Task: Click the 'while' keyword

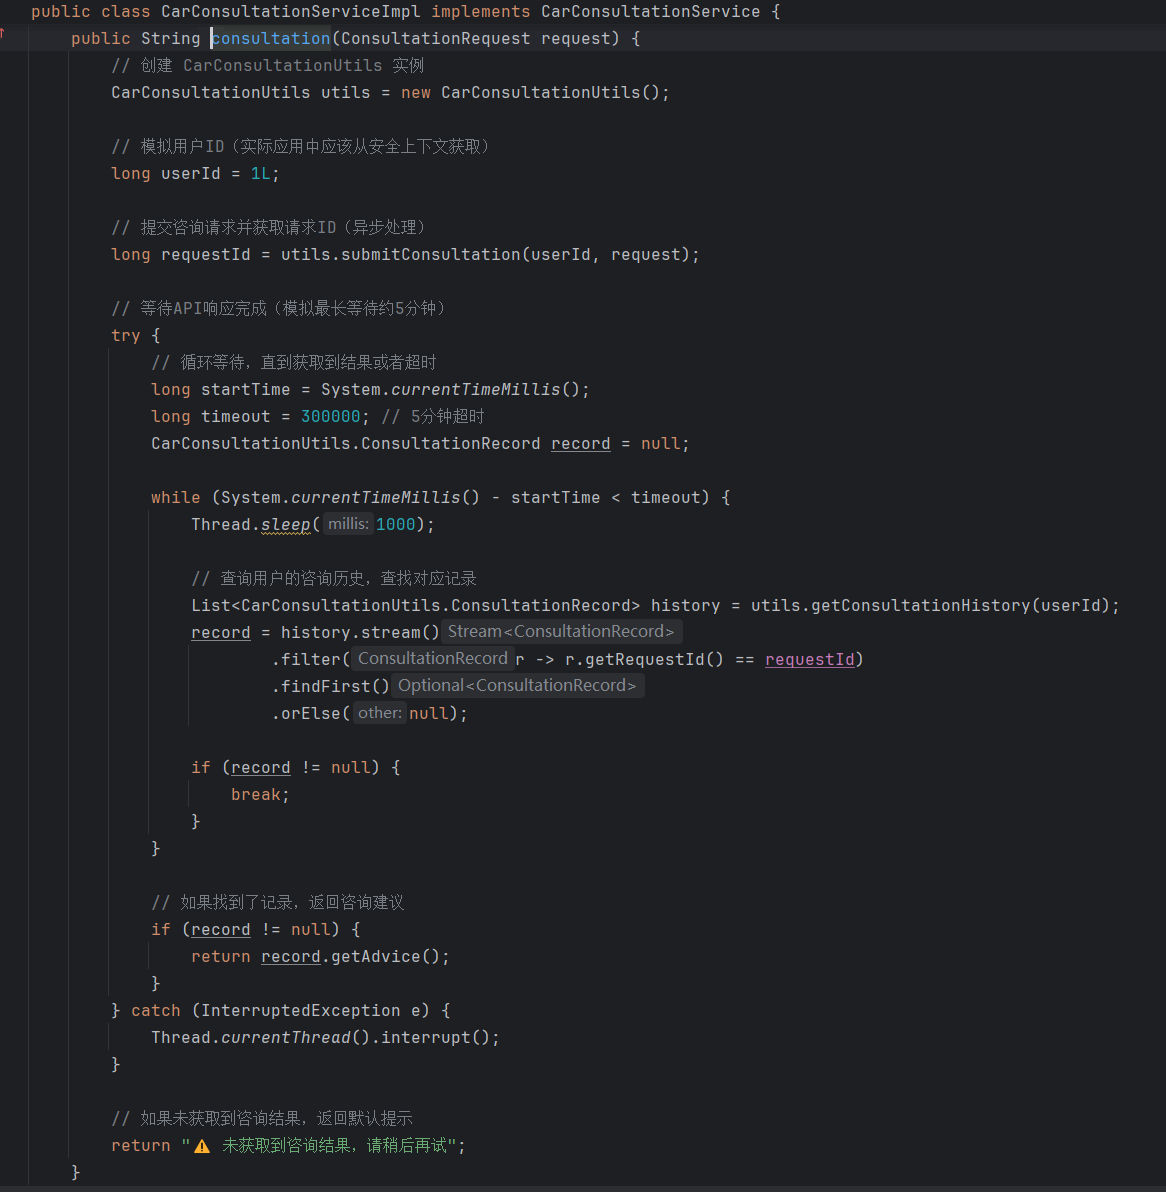Action: point(176,497)
